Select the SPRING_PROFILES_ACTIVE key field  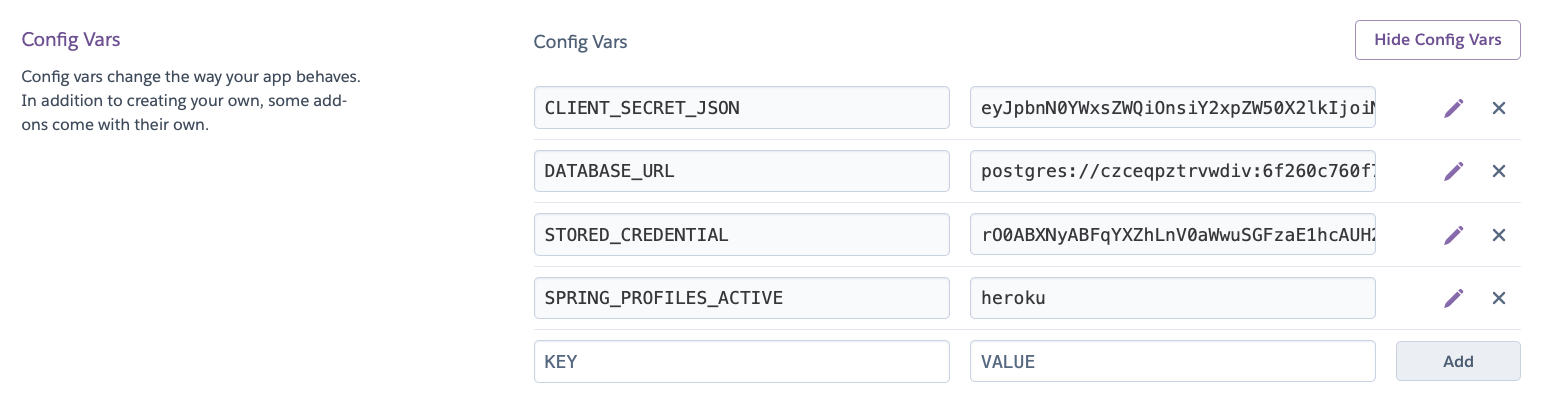pyautogui.click(x=742, y=298)
